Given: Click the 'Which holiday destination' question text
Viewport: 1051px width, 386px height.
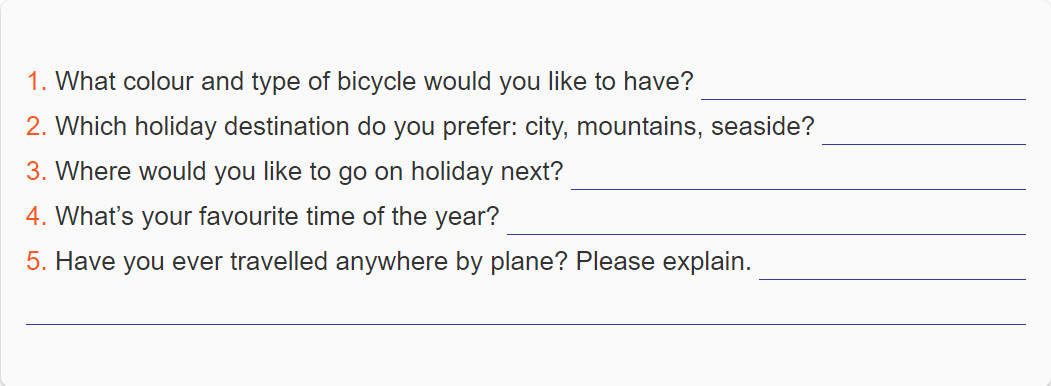Looking at the screenshot, I should click(434, 127).
